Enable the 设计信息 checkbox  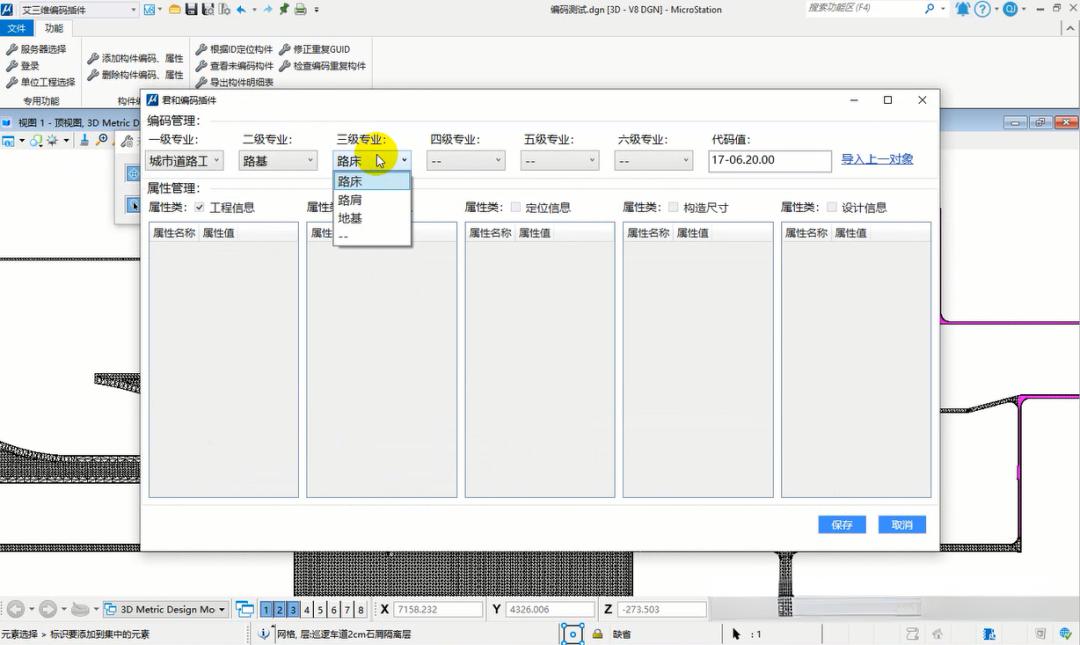tap(832, 208)
